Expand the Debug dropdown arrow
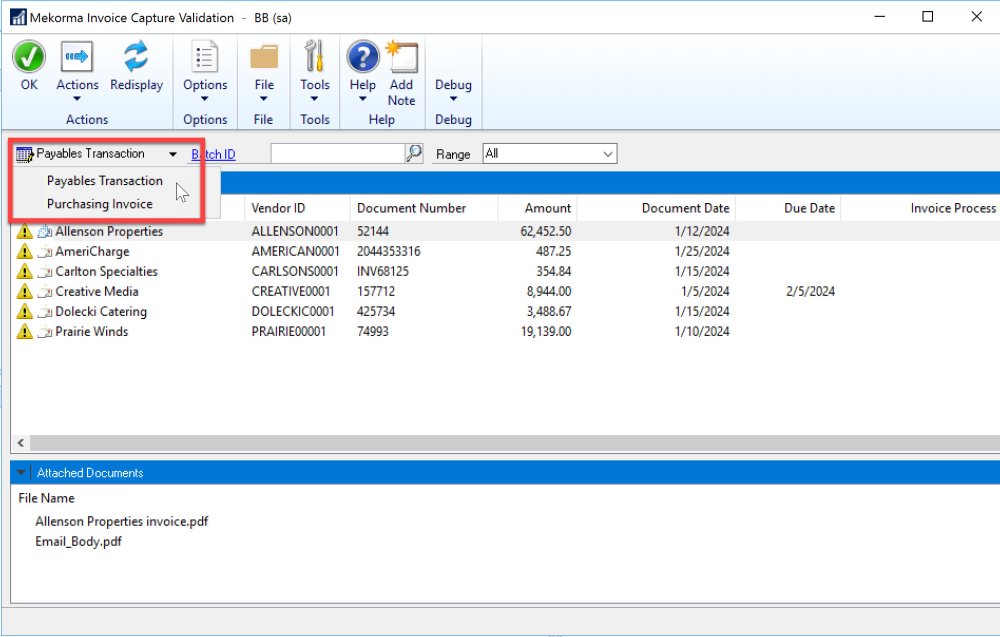Image resolution: width=1000 pixels, height=637 pixels. pyautogui.click(x=453, y=99)
